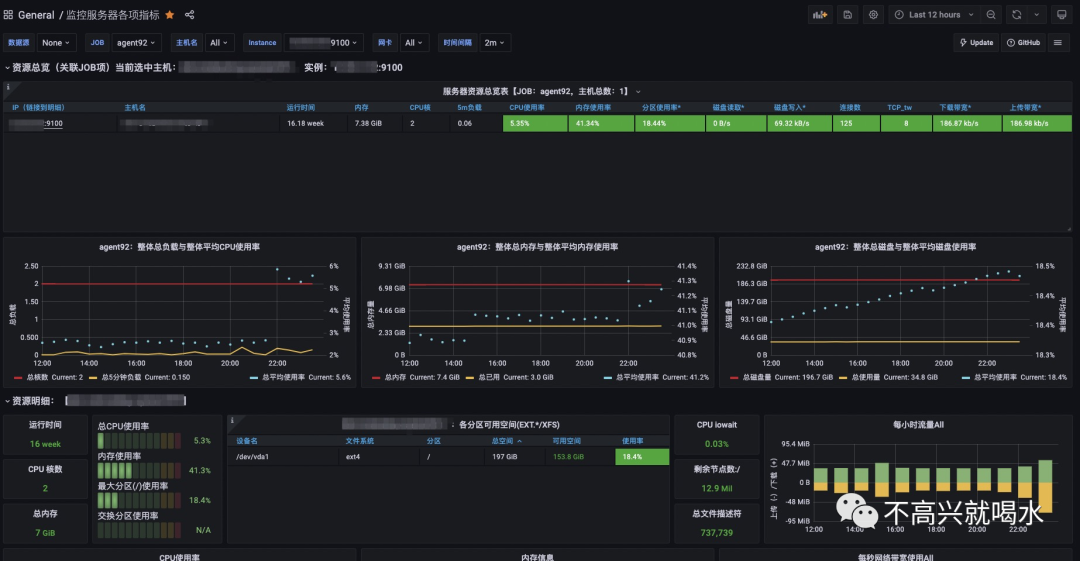Open the None datasource dropdown
1080x561 pixels.
click(56, 43)
